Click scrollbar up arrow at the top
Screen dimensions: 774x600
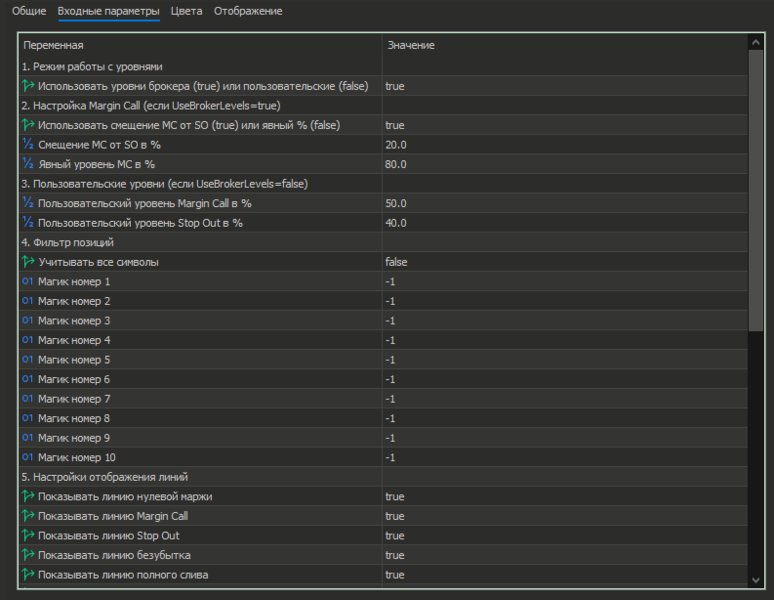pyautogui.click(x=756, y=42)
